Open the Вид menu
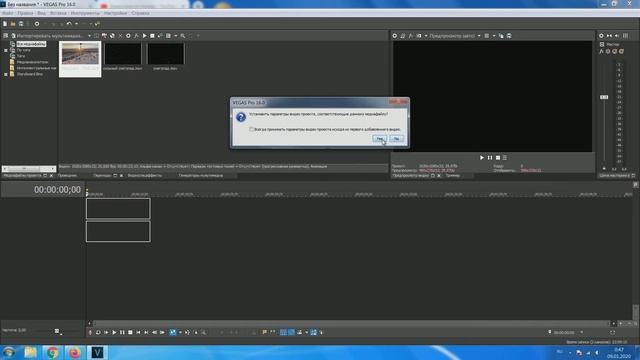640x360 pixels. click(42, 13)
